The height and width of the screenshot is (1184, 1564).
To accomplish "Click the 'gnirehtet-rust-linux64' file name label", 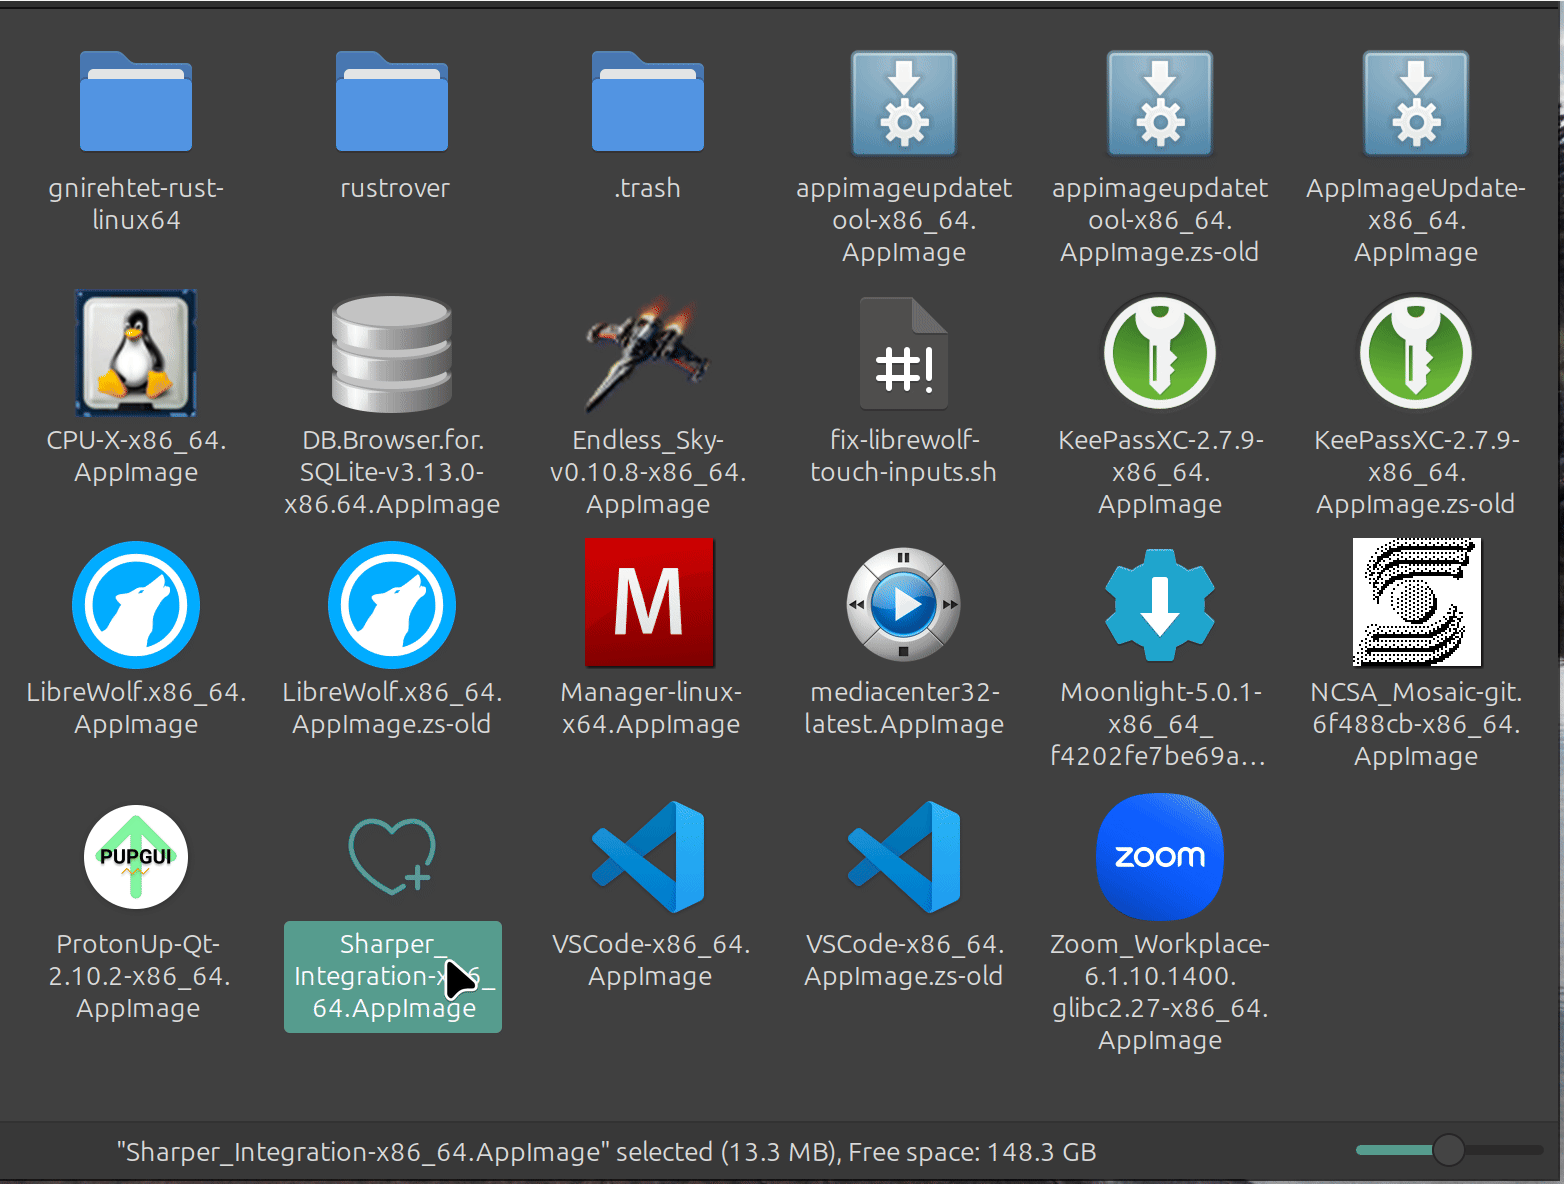I will (x=136, y=204).
